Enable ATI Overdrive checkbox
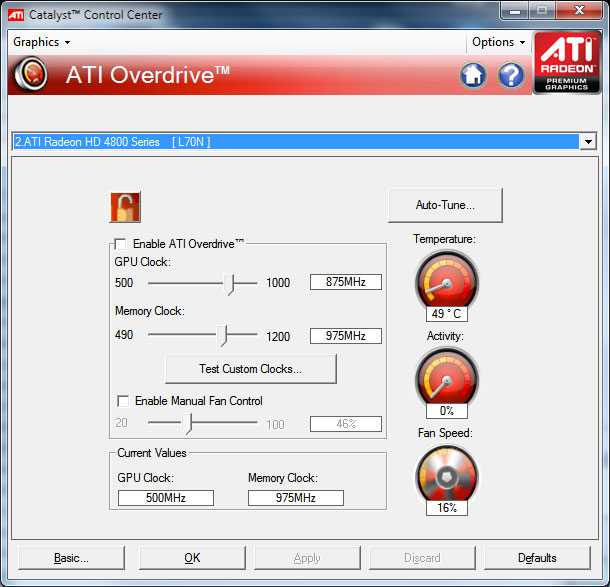 point(120,244)
